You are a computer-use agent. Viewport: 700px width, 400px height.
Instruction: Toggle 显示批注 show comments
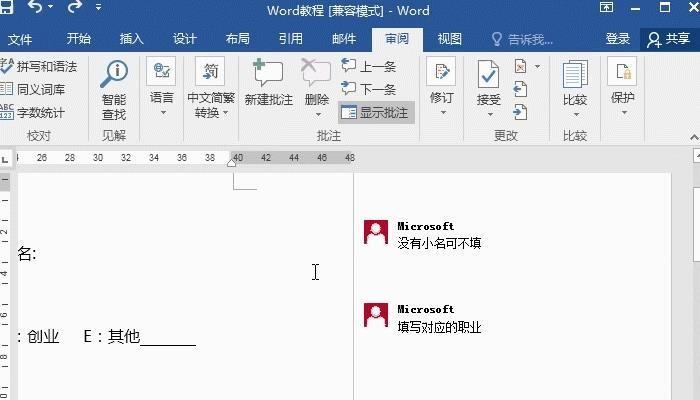click(x=376, y=113)
